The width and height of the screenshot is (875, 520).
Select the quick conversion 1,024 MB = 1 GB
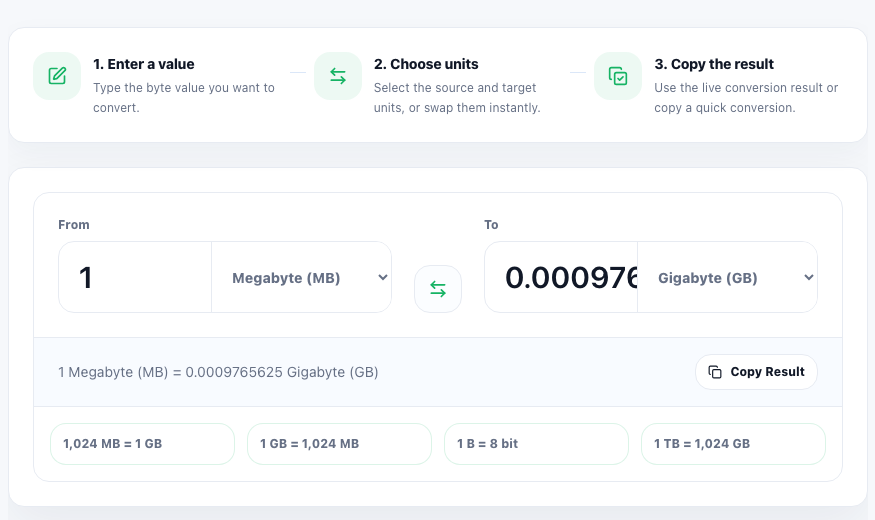tap(142, 444)
